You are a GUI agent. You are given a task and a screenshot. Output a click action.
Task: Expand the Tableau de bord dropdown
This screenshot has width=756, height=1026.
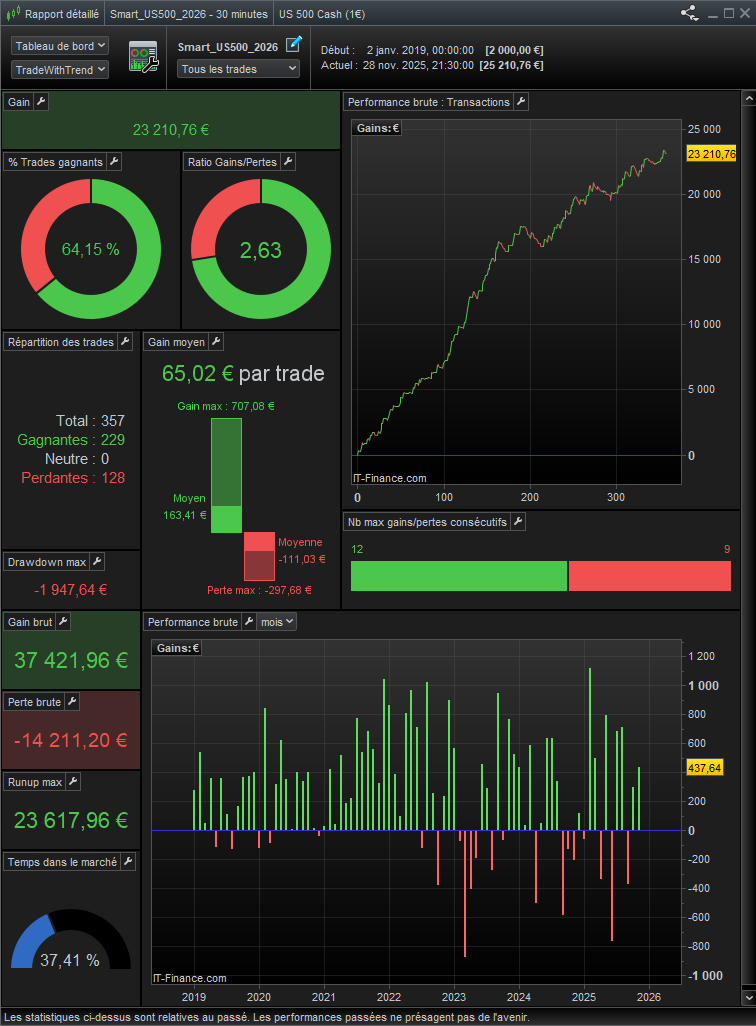pos(59,46)
